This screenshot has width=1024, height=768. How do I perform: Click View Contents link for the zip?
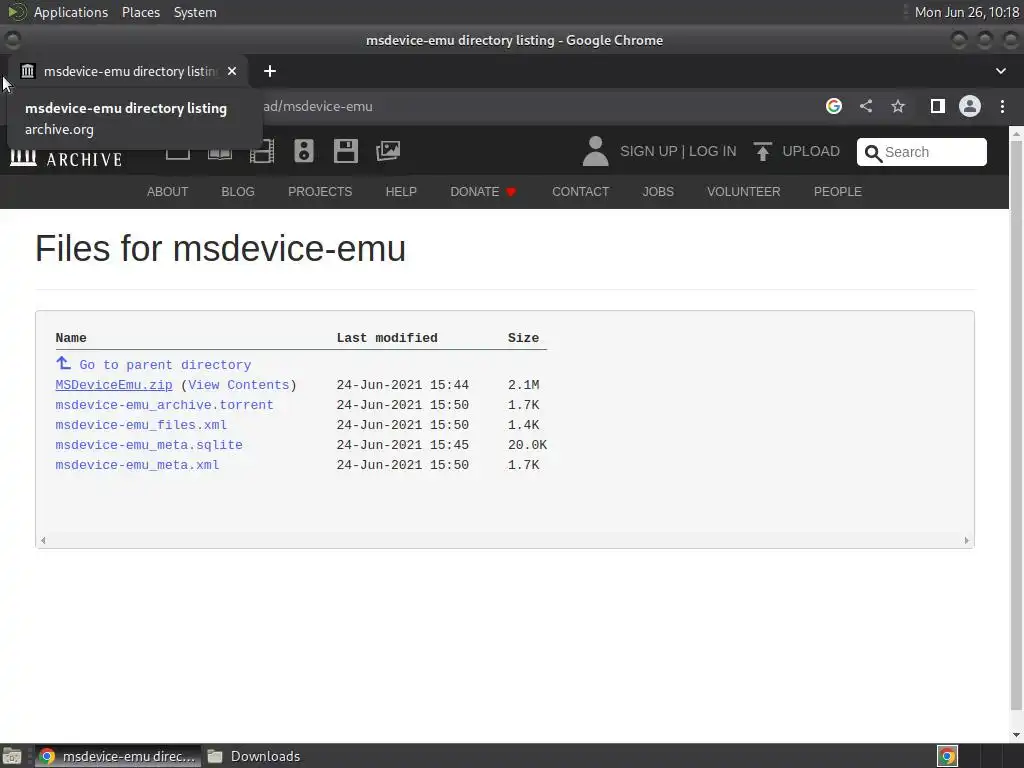(x=239, y=385)
